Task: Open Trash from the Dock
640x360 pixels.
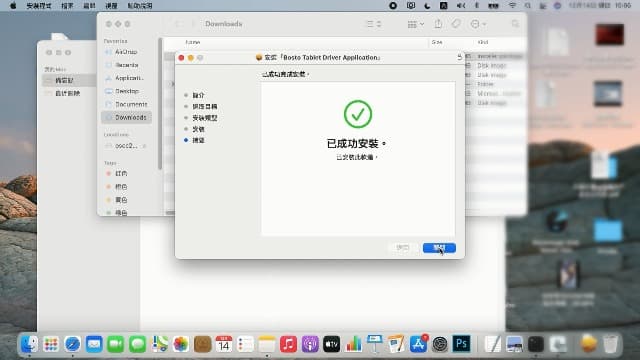Action: pyautogui.click(x=611, y=344)
